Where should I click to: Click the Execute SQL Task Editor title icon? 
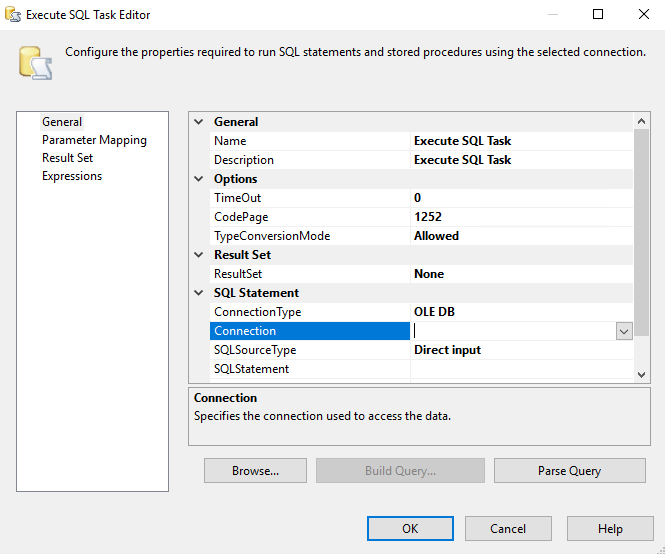tap(12, 15)
